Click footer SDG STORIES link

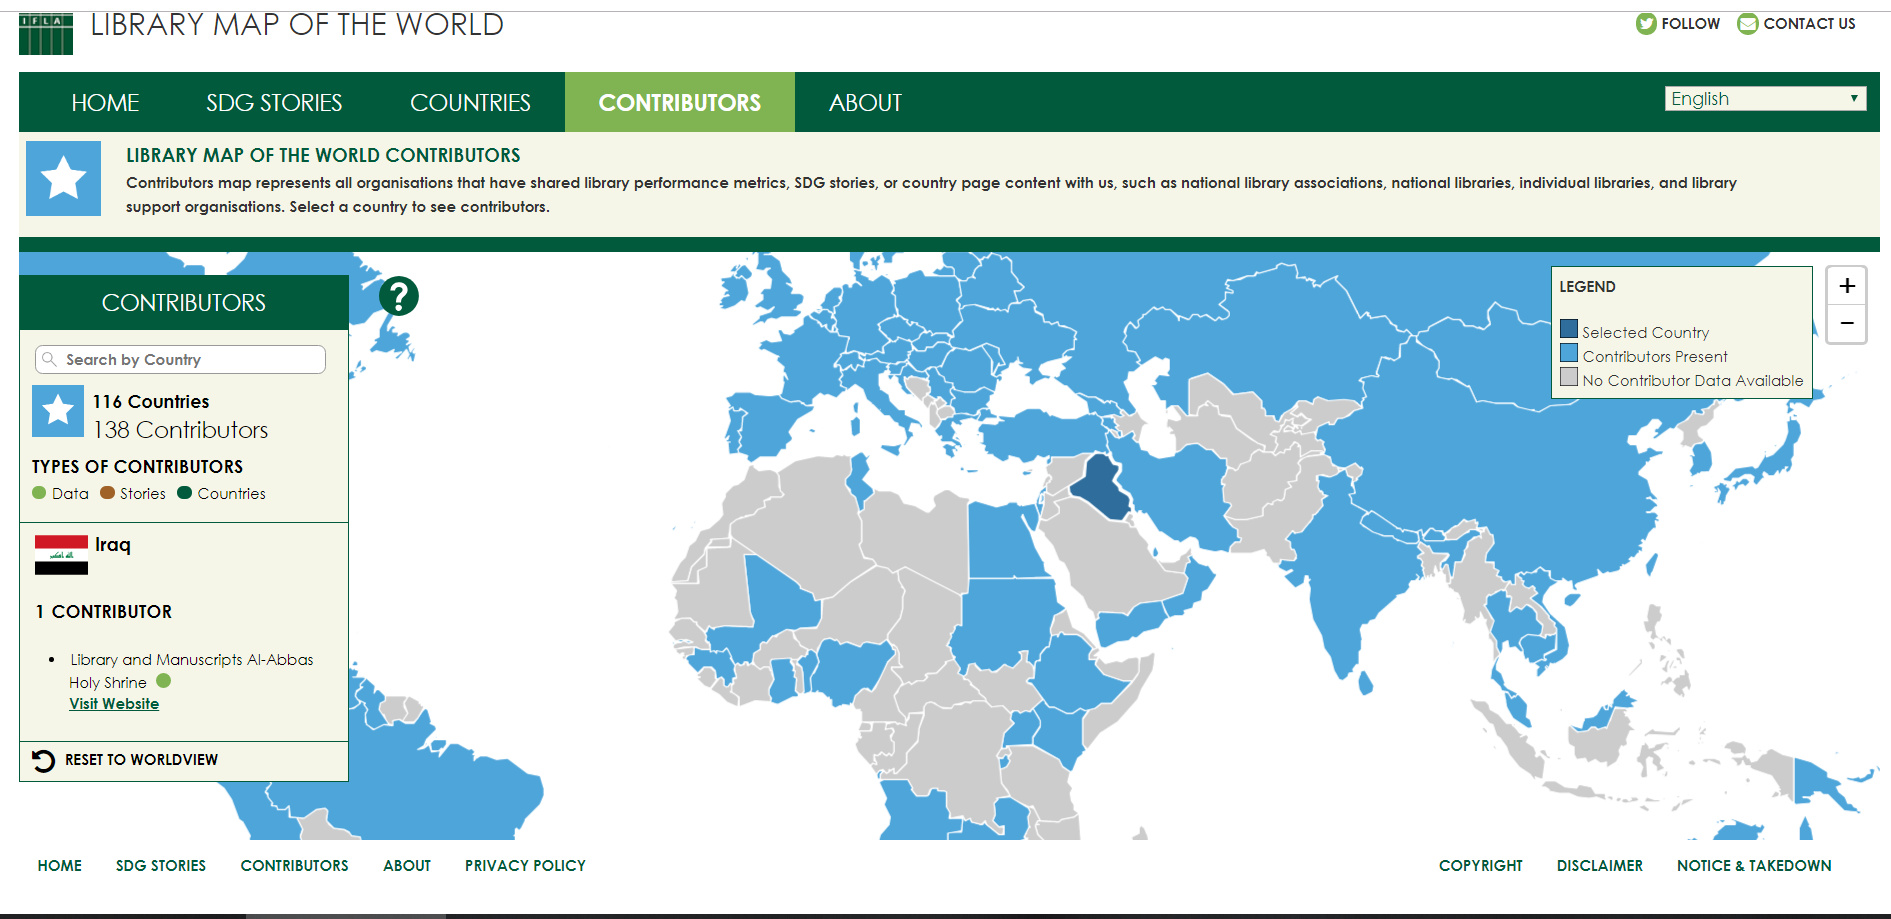click(161, 866)
